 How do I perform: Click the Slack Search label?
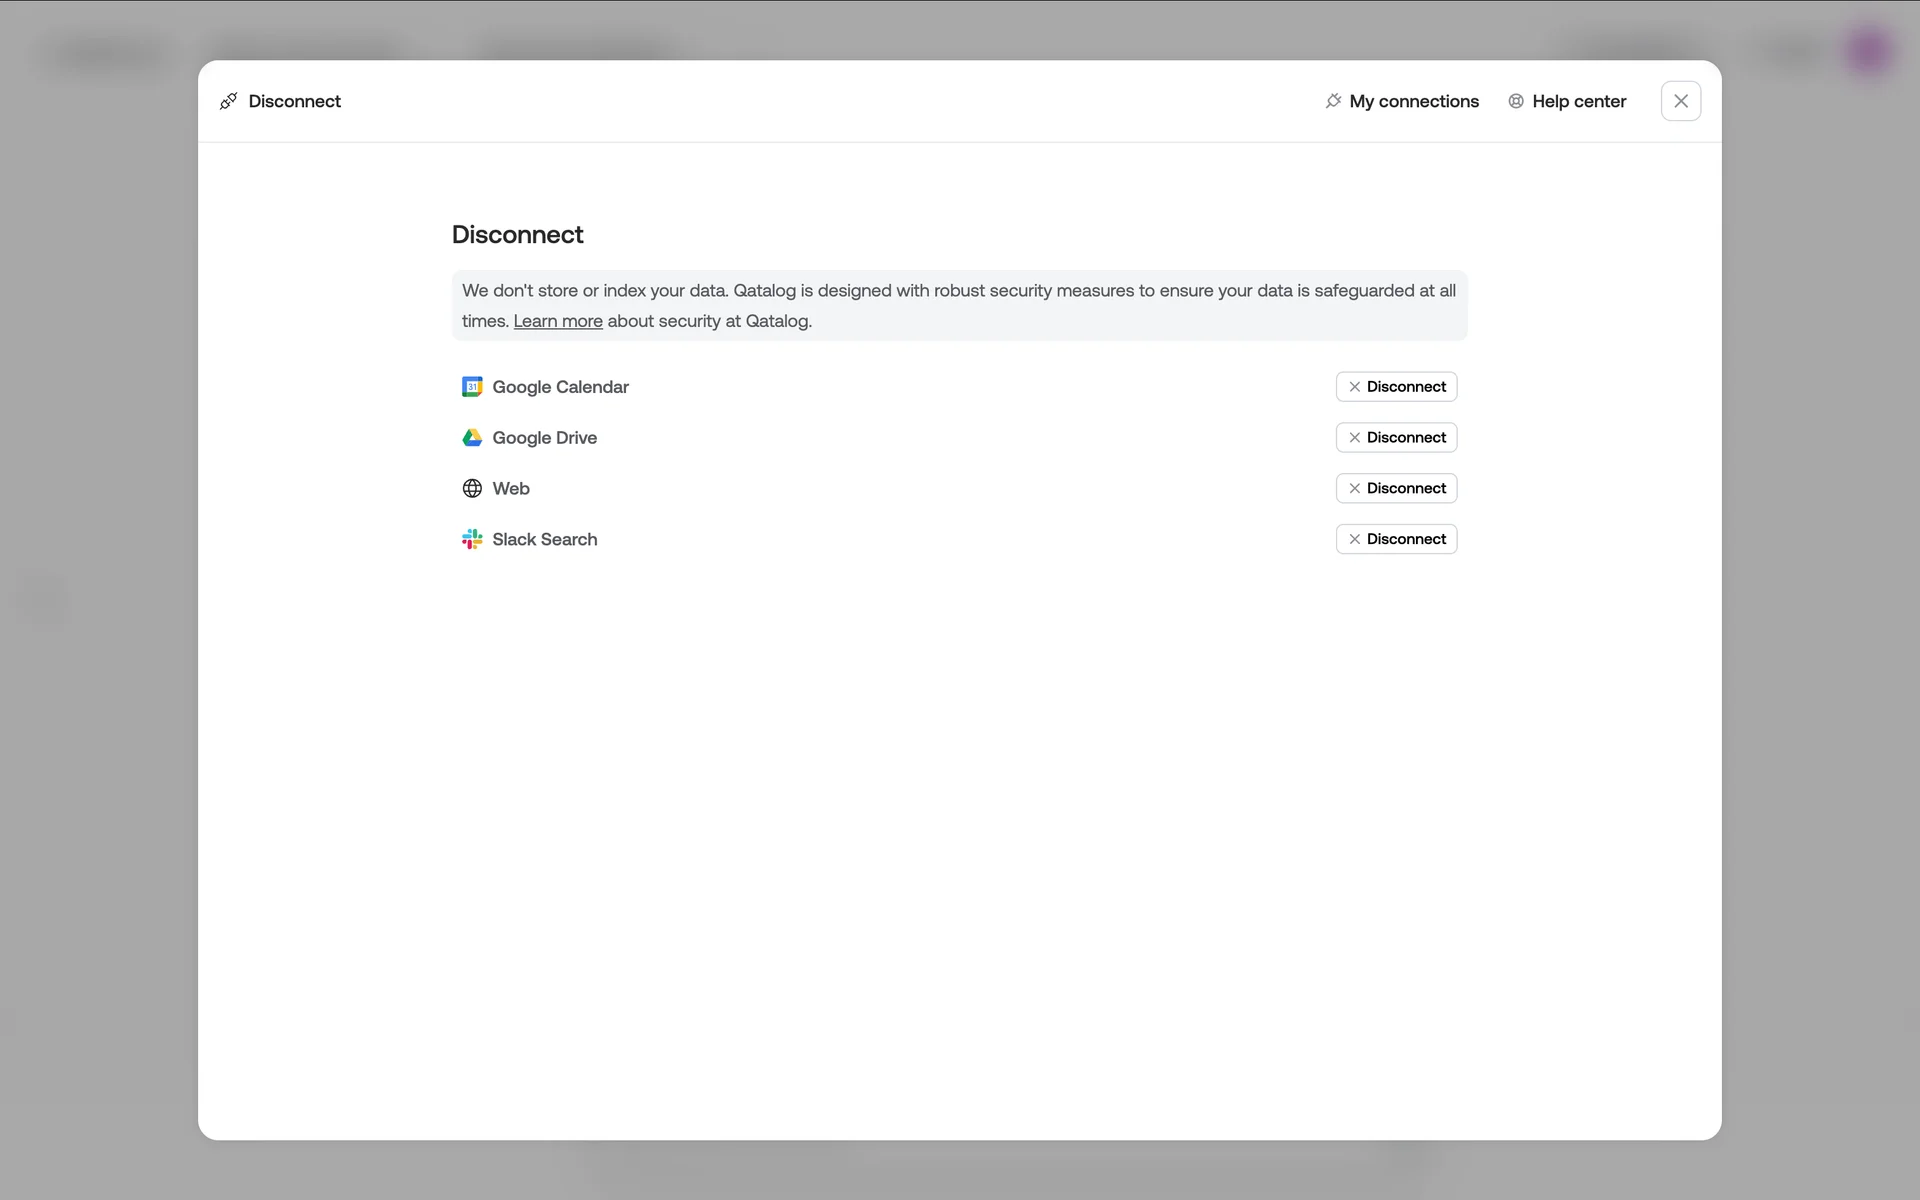tap(544, 540)
